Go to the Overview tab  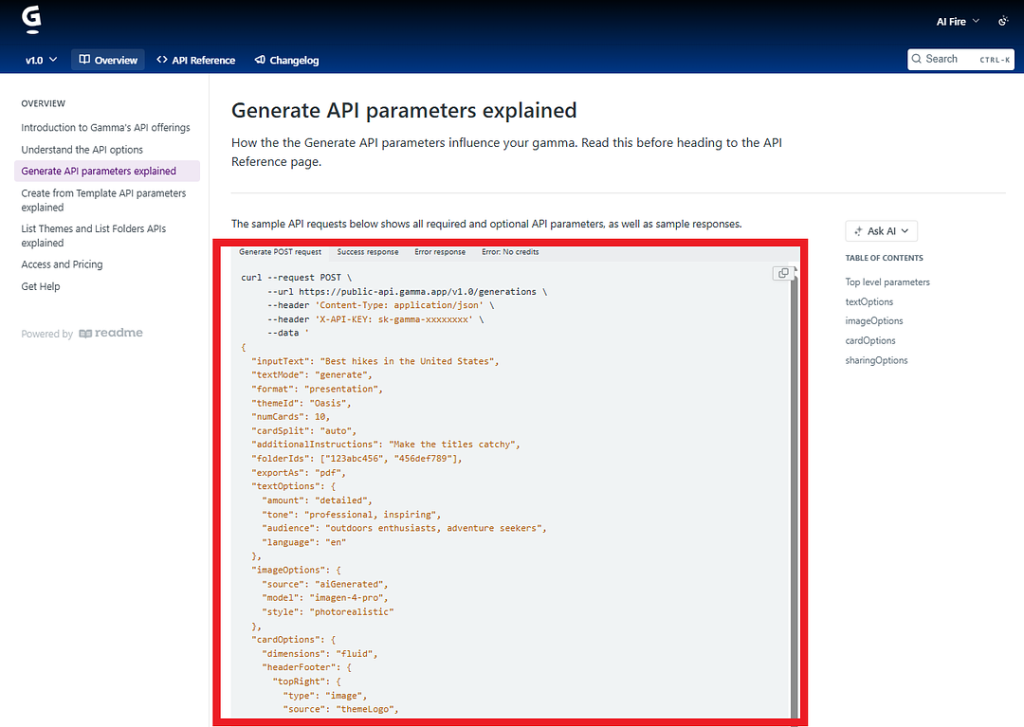108,60
